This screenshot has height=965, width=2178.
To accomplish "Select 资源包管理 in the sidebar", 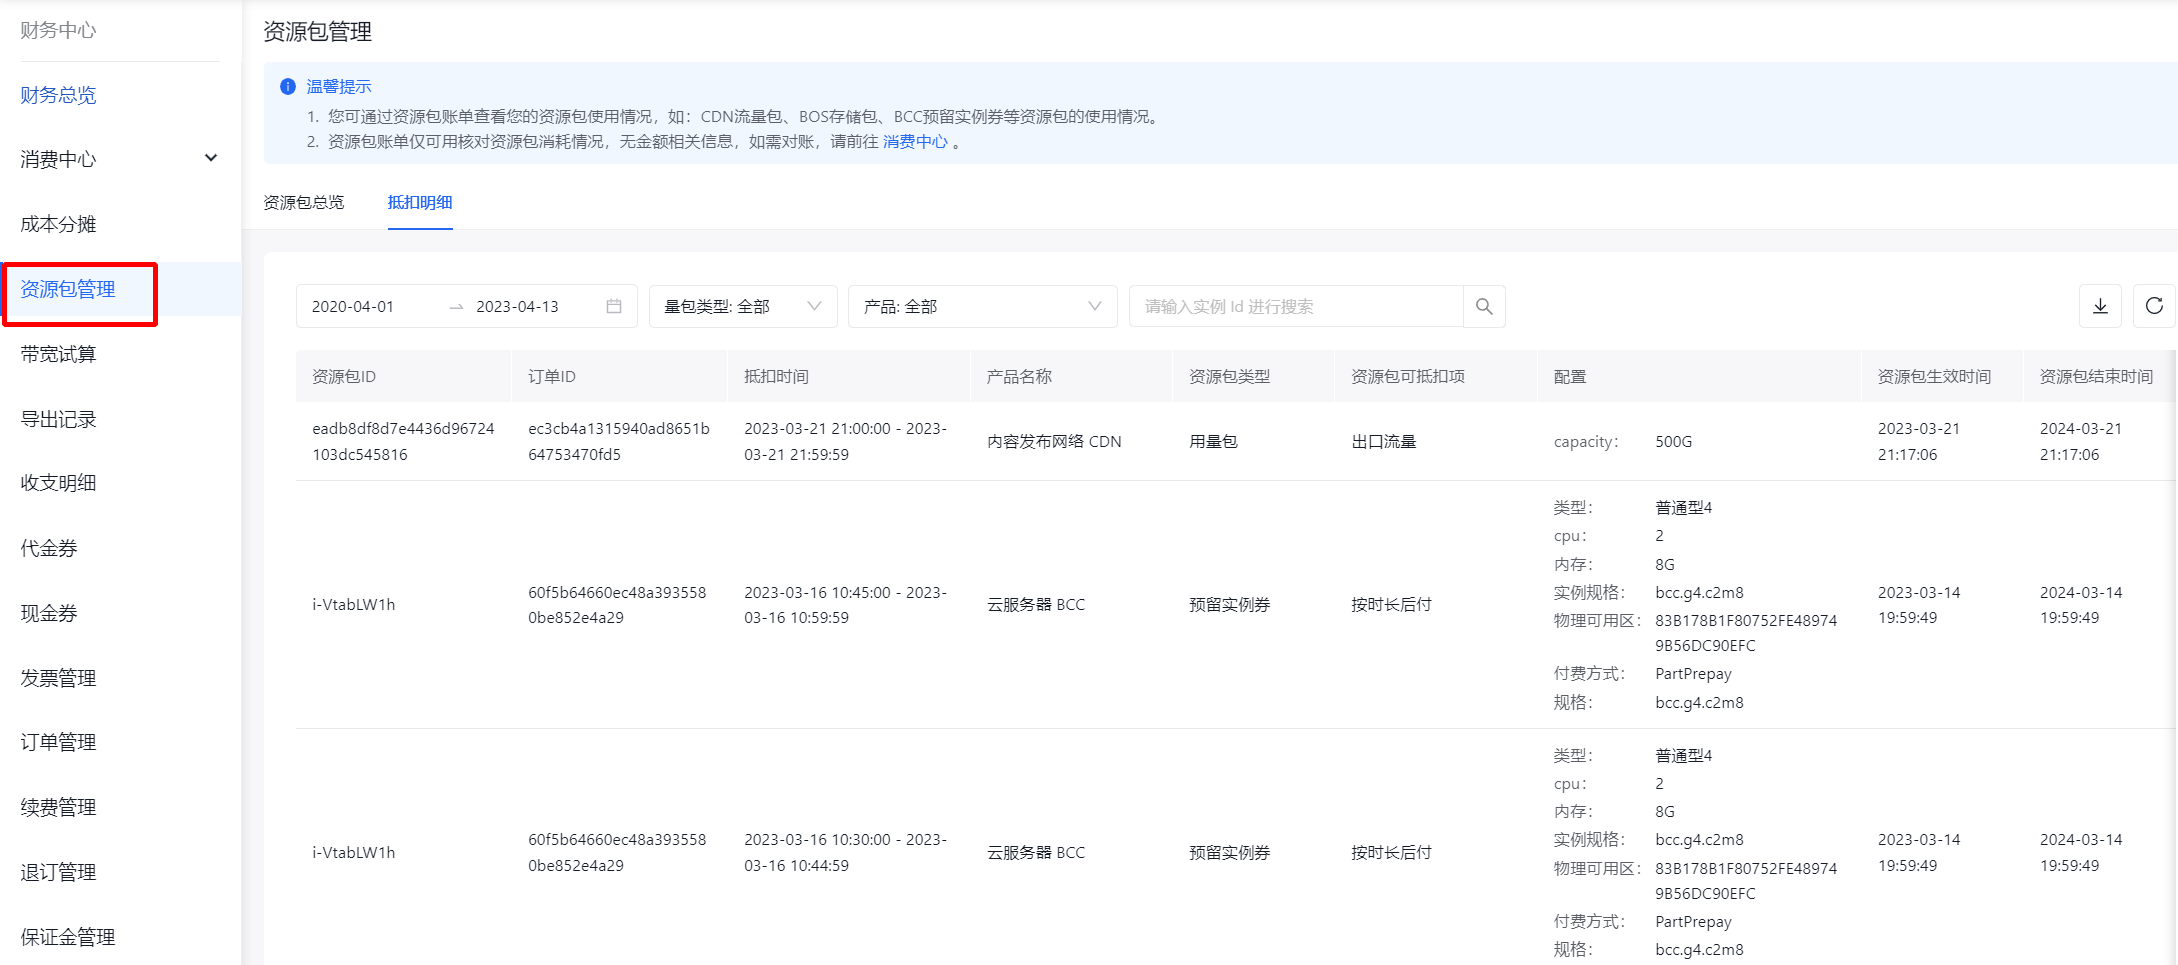I will tap(68, 289).
